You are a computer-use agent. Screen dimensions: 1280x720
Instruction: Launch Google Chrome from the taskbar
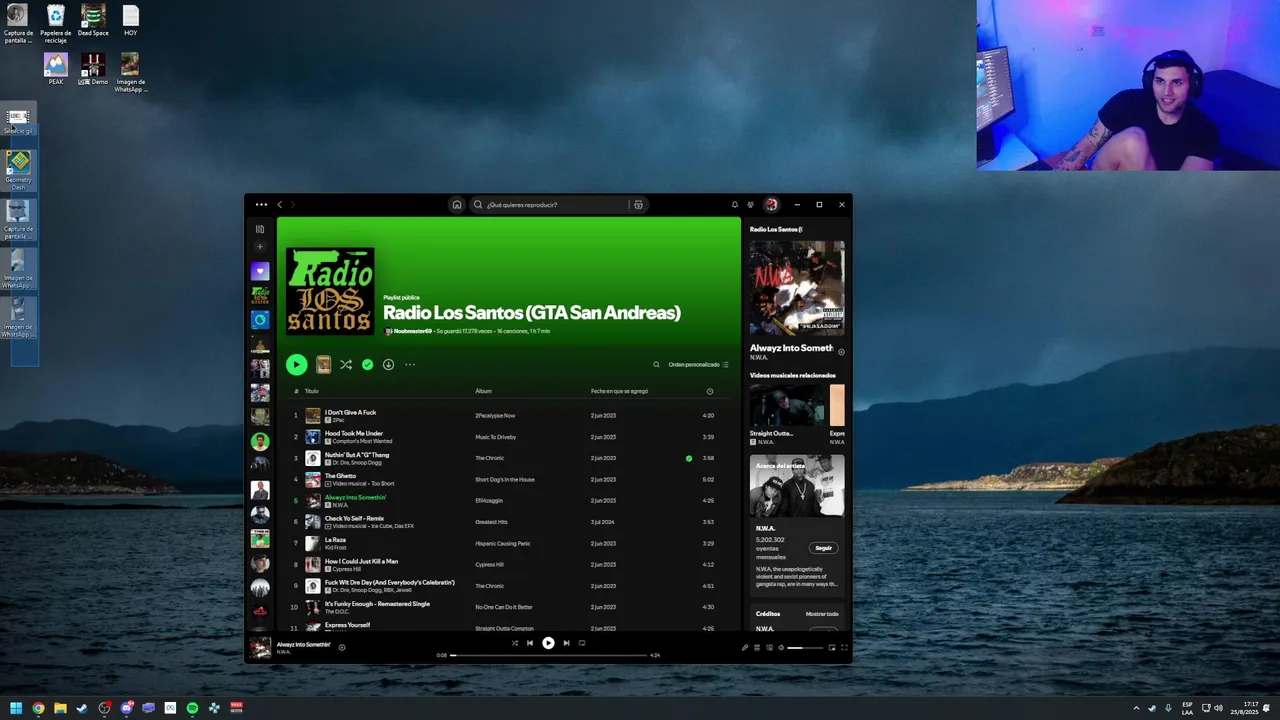pyautogui.click(x=38, y=708)
